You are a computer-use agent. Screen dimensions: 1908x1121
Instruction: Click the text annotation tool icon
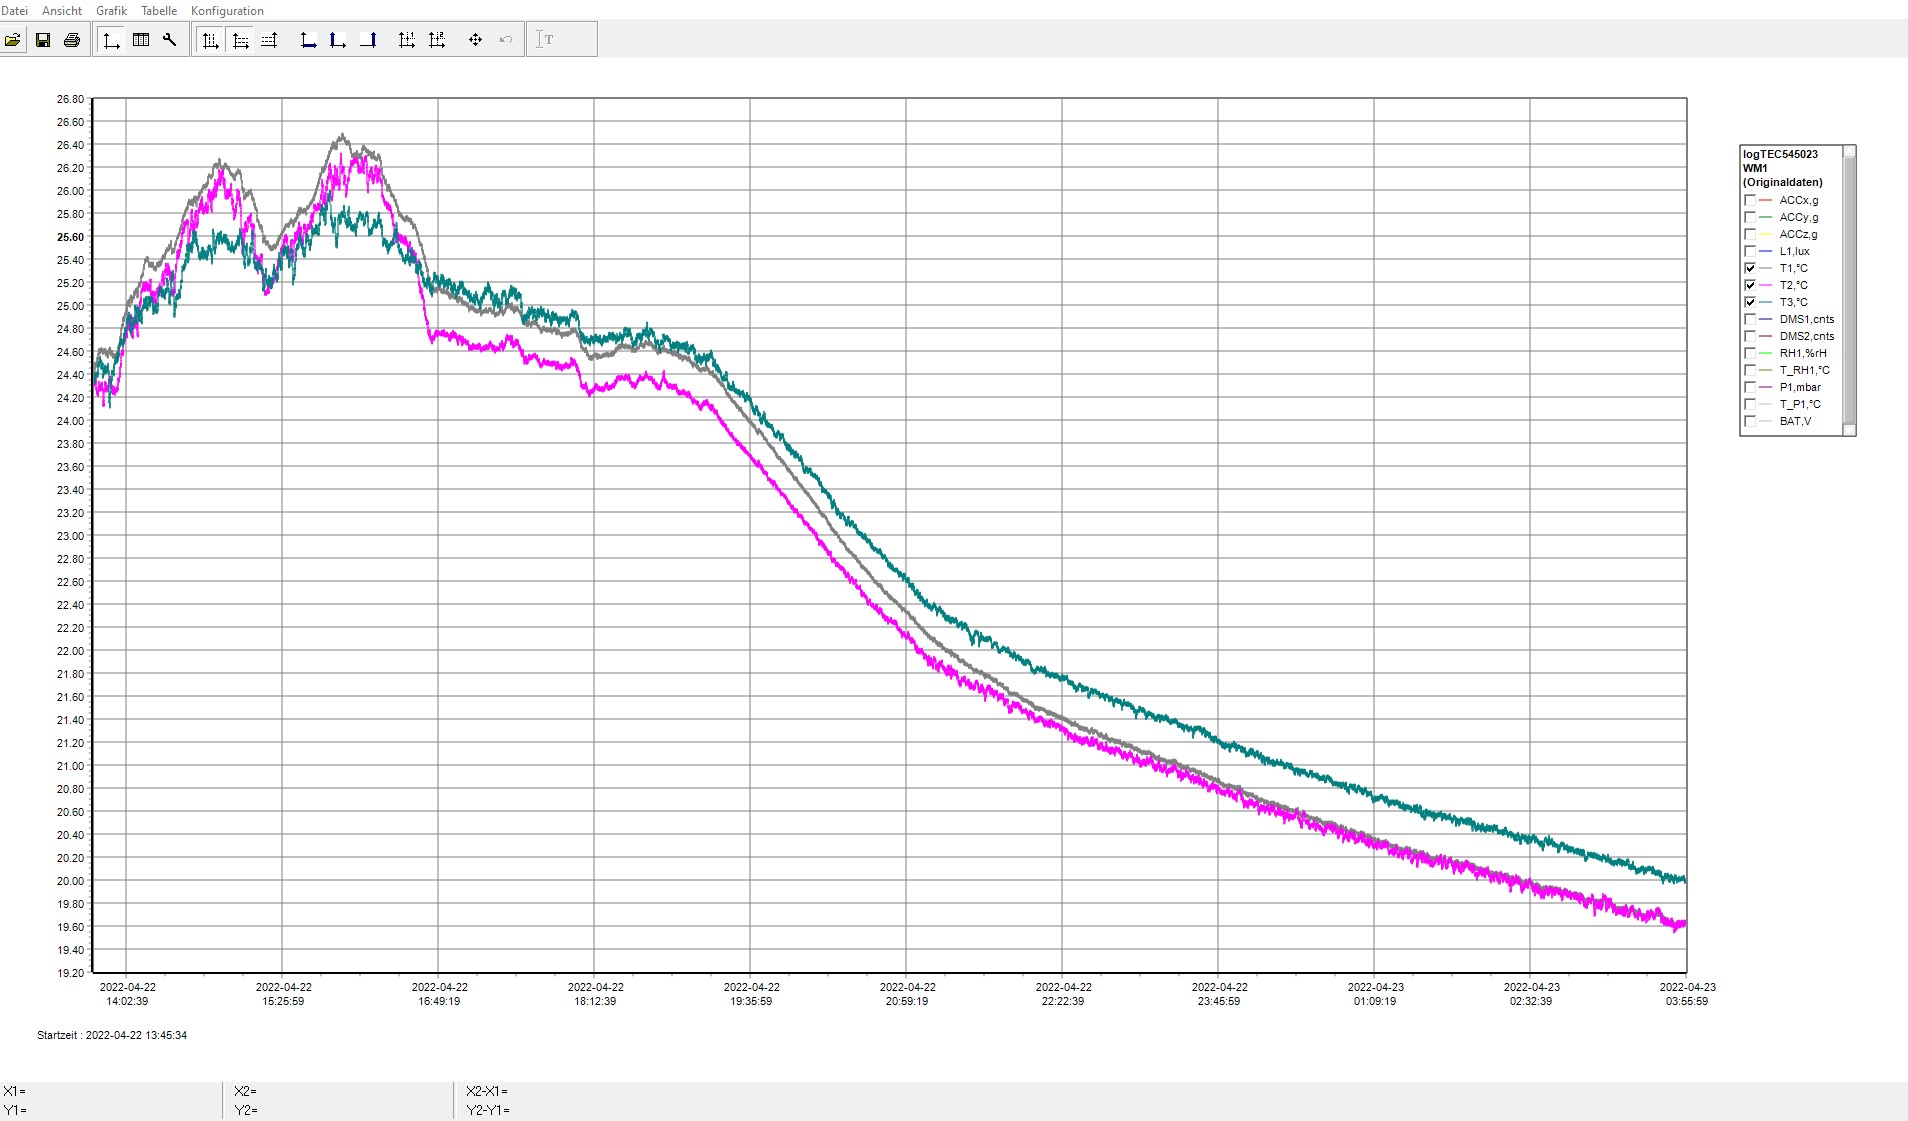[x=545, y=40]
